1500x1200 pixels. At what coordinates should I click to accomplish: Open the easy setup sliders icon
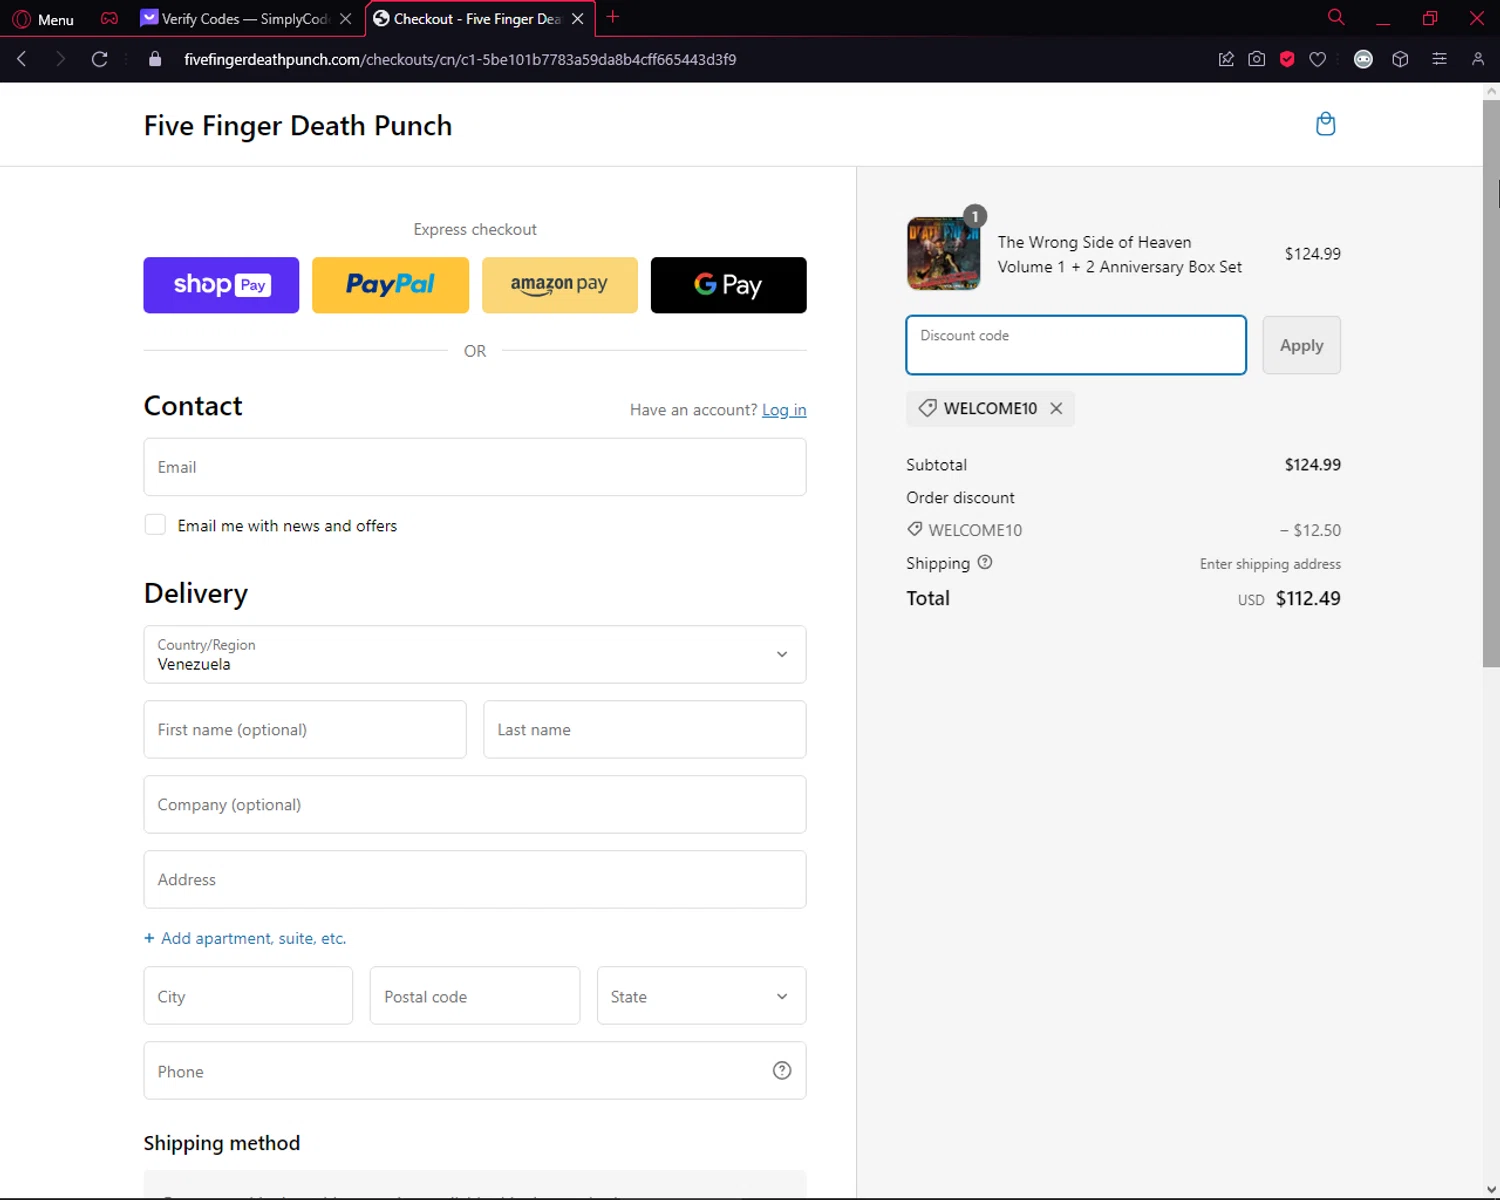(x=1439, y=59)
